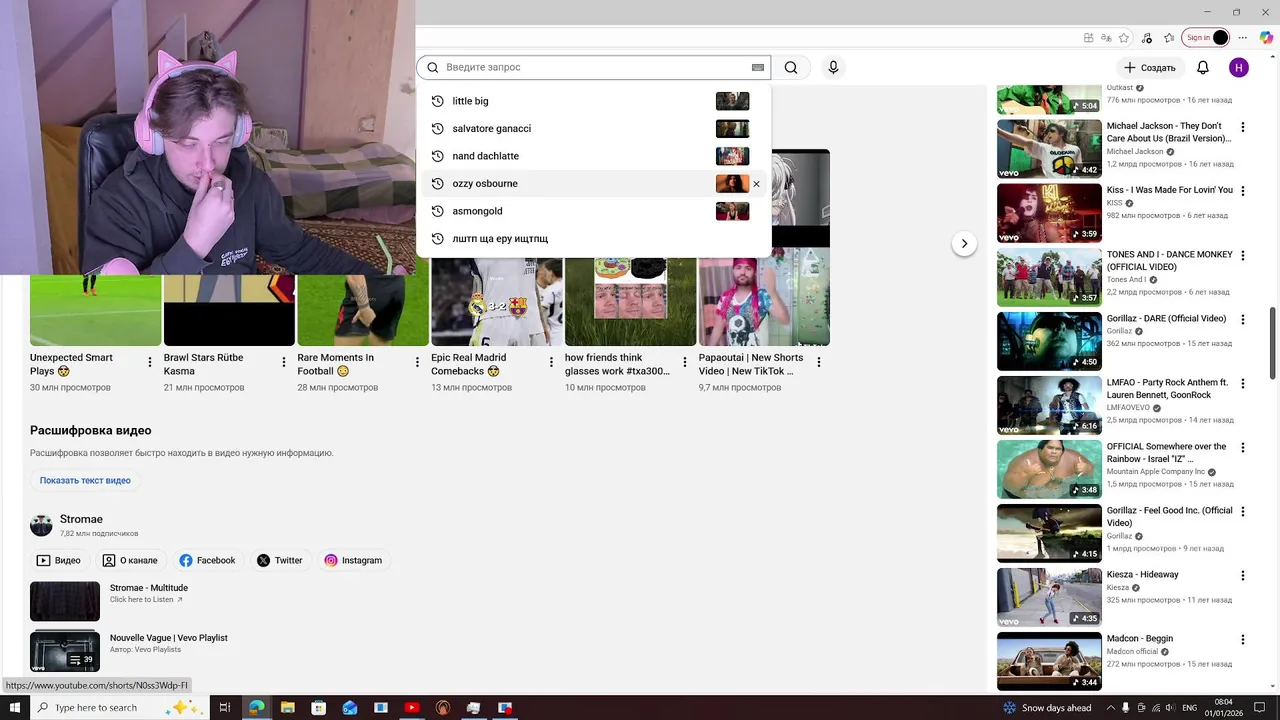The height and width of the screenshot is (720, 1280).
Task: Open Stromae's Instagram link
Action: point(353,560)
